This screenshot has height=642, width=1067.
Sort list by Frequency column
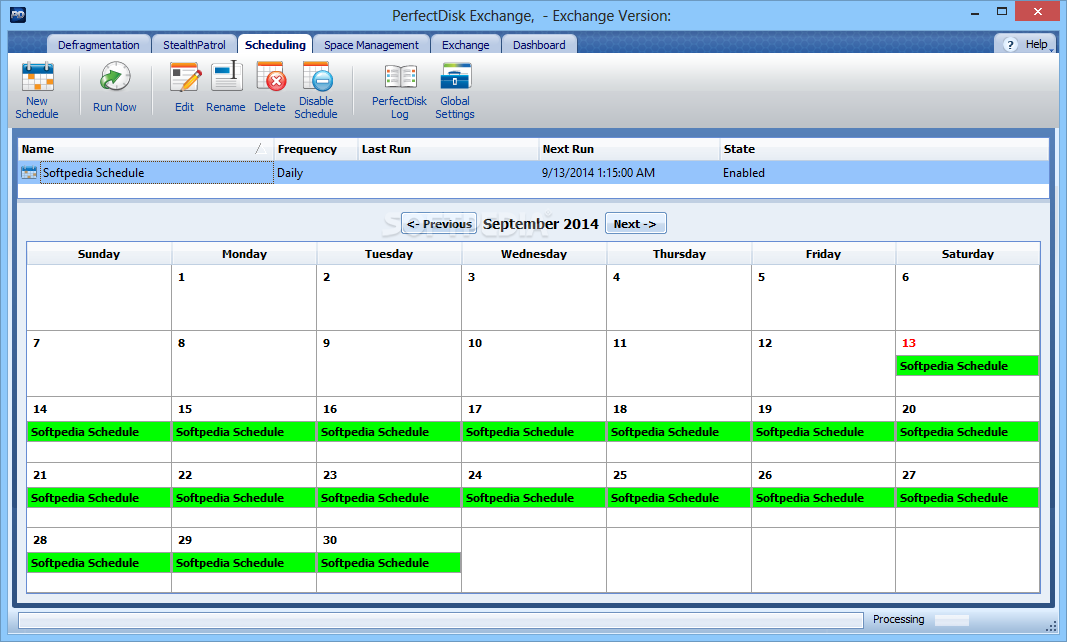[x=316, y=149]
